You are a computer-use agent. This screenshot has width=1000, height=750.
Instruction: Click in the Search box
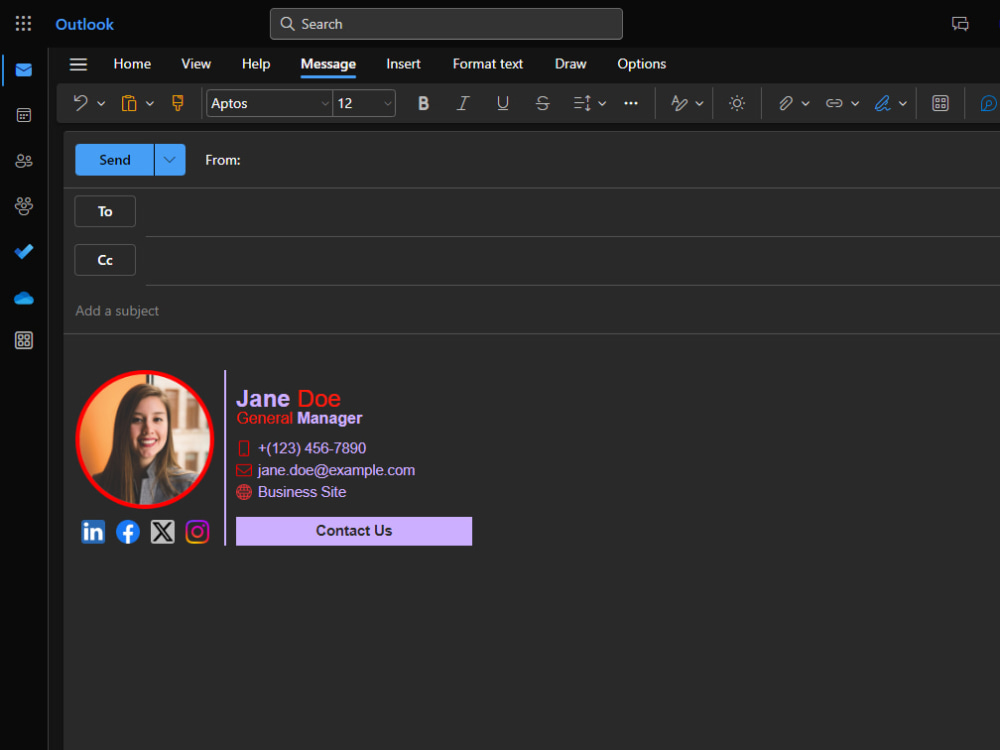[446, 24]
